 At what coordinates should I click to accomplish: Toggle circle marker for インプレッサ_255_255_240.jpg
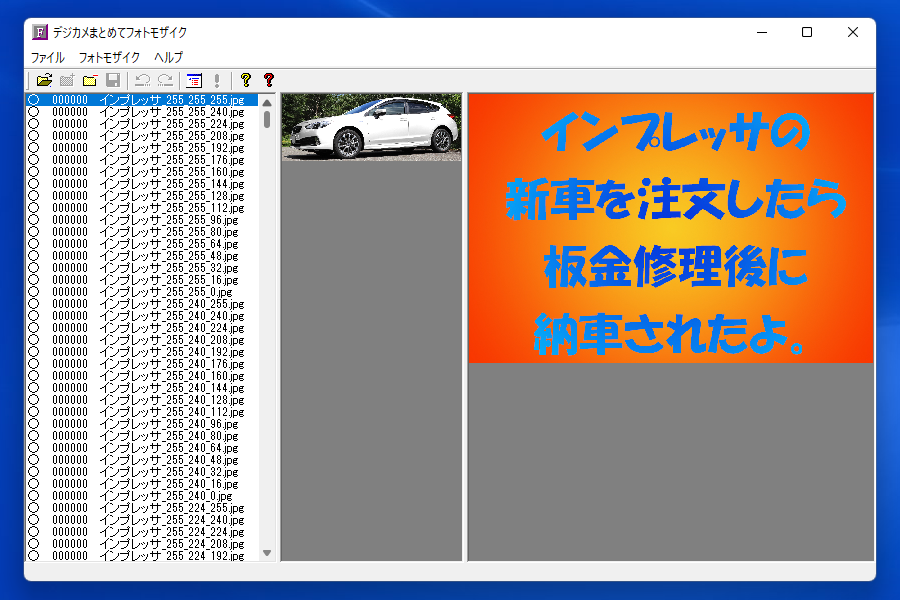[34, 112]
